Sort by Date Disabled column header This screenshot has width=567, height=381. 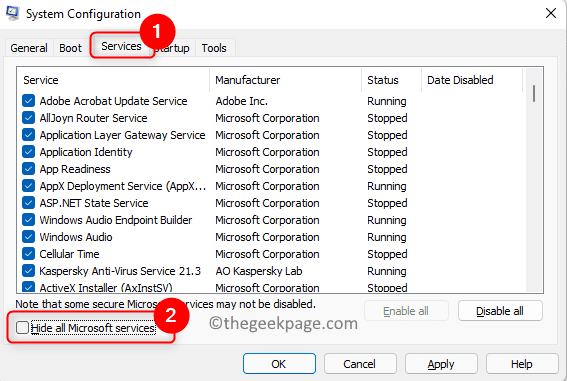[472, 80]
